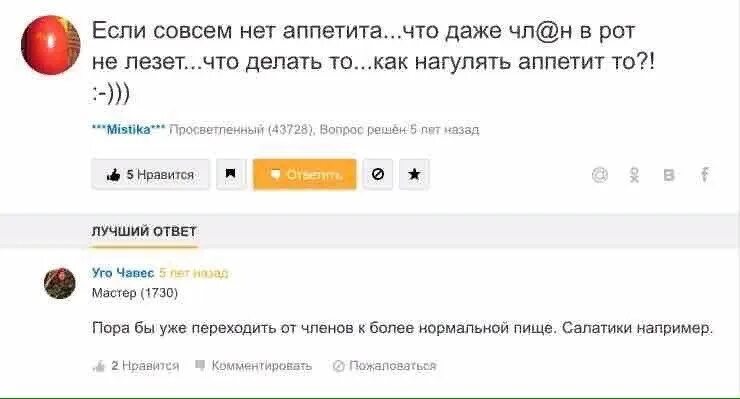Screen dimensions: 740x399
Task: Click the question title text
Action: pyautogui.click(x=373, y=62)
